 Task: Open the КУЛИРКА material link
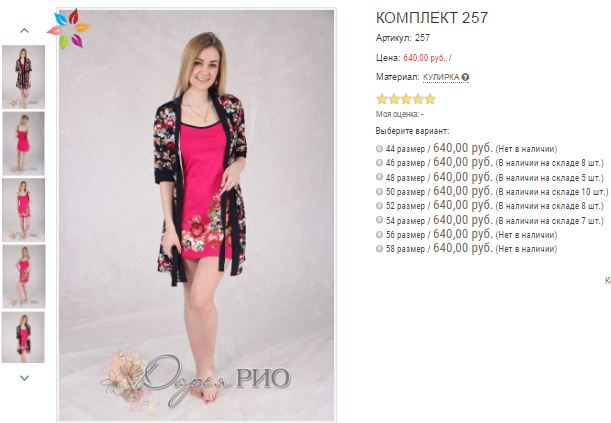point(441,78)
